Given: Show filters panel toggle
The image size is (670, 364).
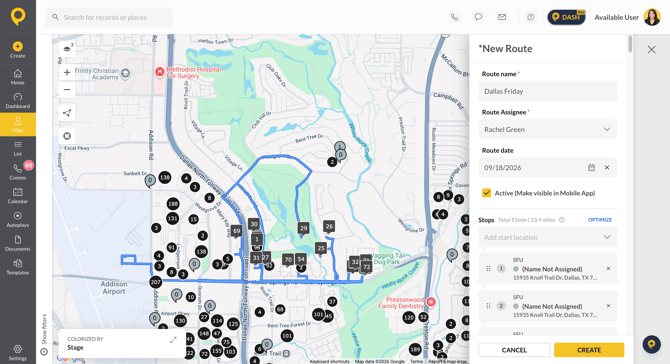Looking at the screenshot, I should tap(44, 335).
